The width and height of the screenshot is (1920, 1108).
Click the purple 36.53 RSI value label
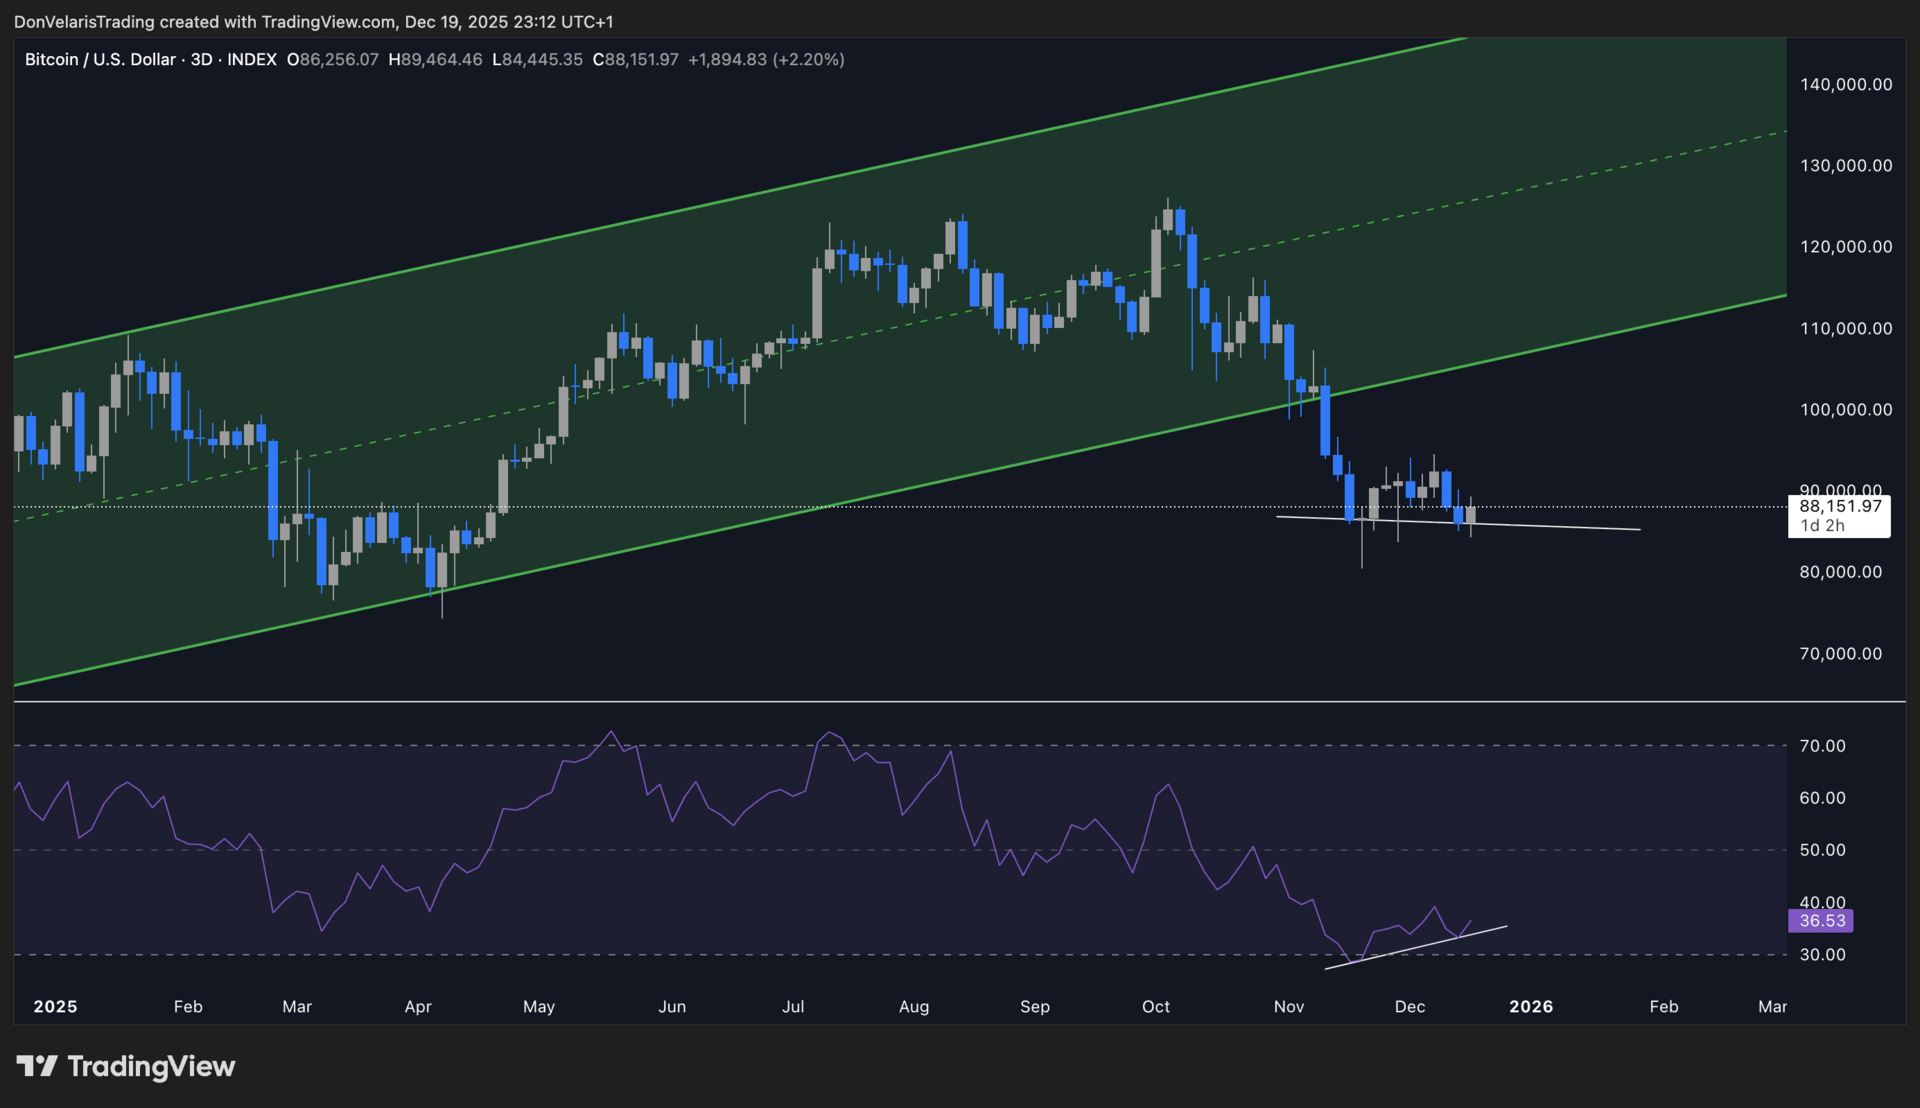pos(1821,921)
